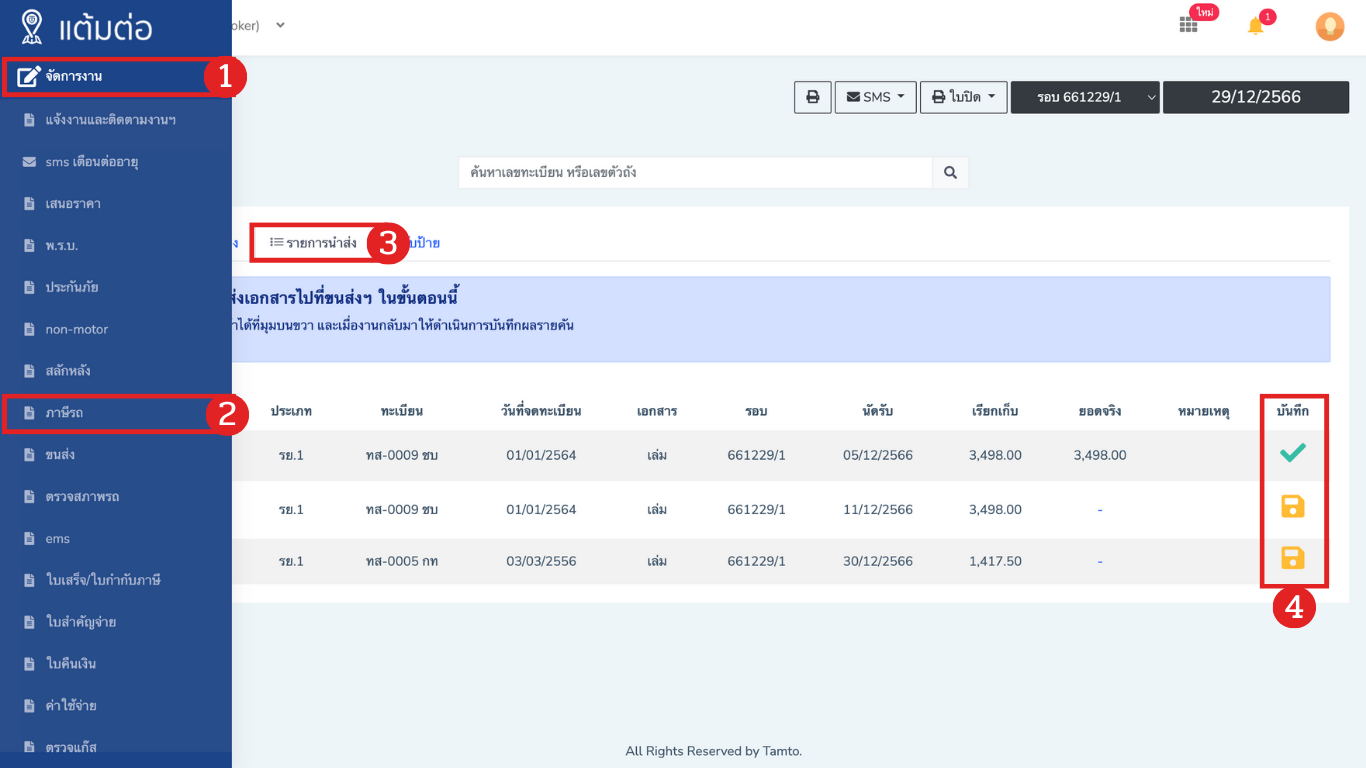
Task: Click the document icon beside ประกันภัย
Action: (x=29, y=287)
